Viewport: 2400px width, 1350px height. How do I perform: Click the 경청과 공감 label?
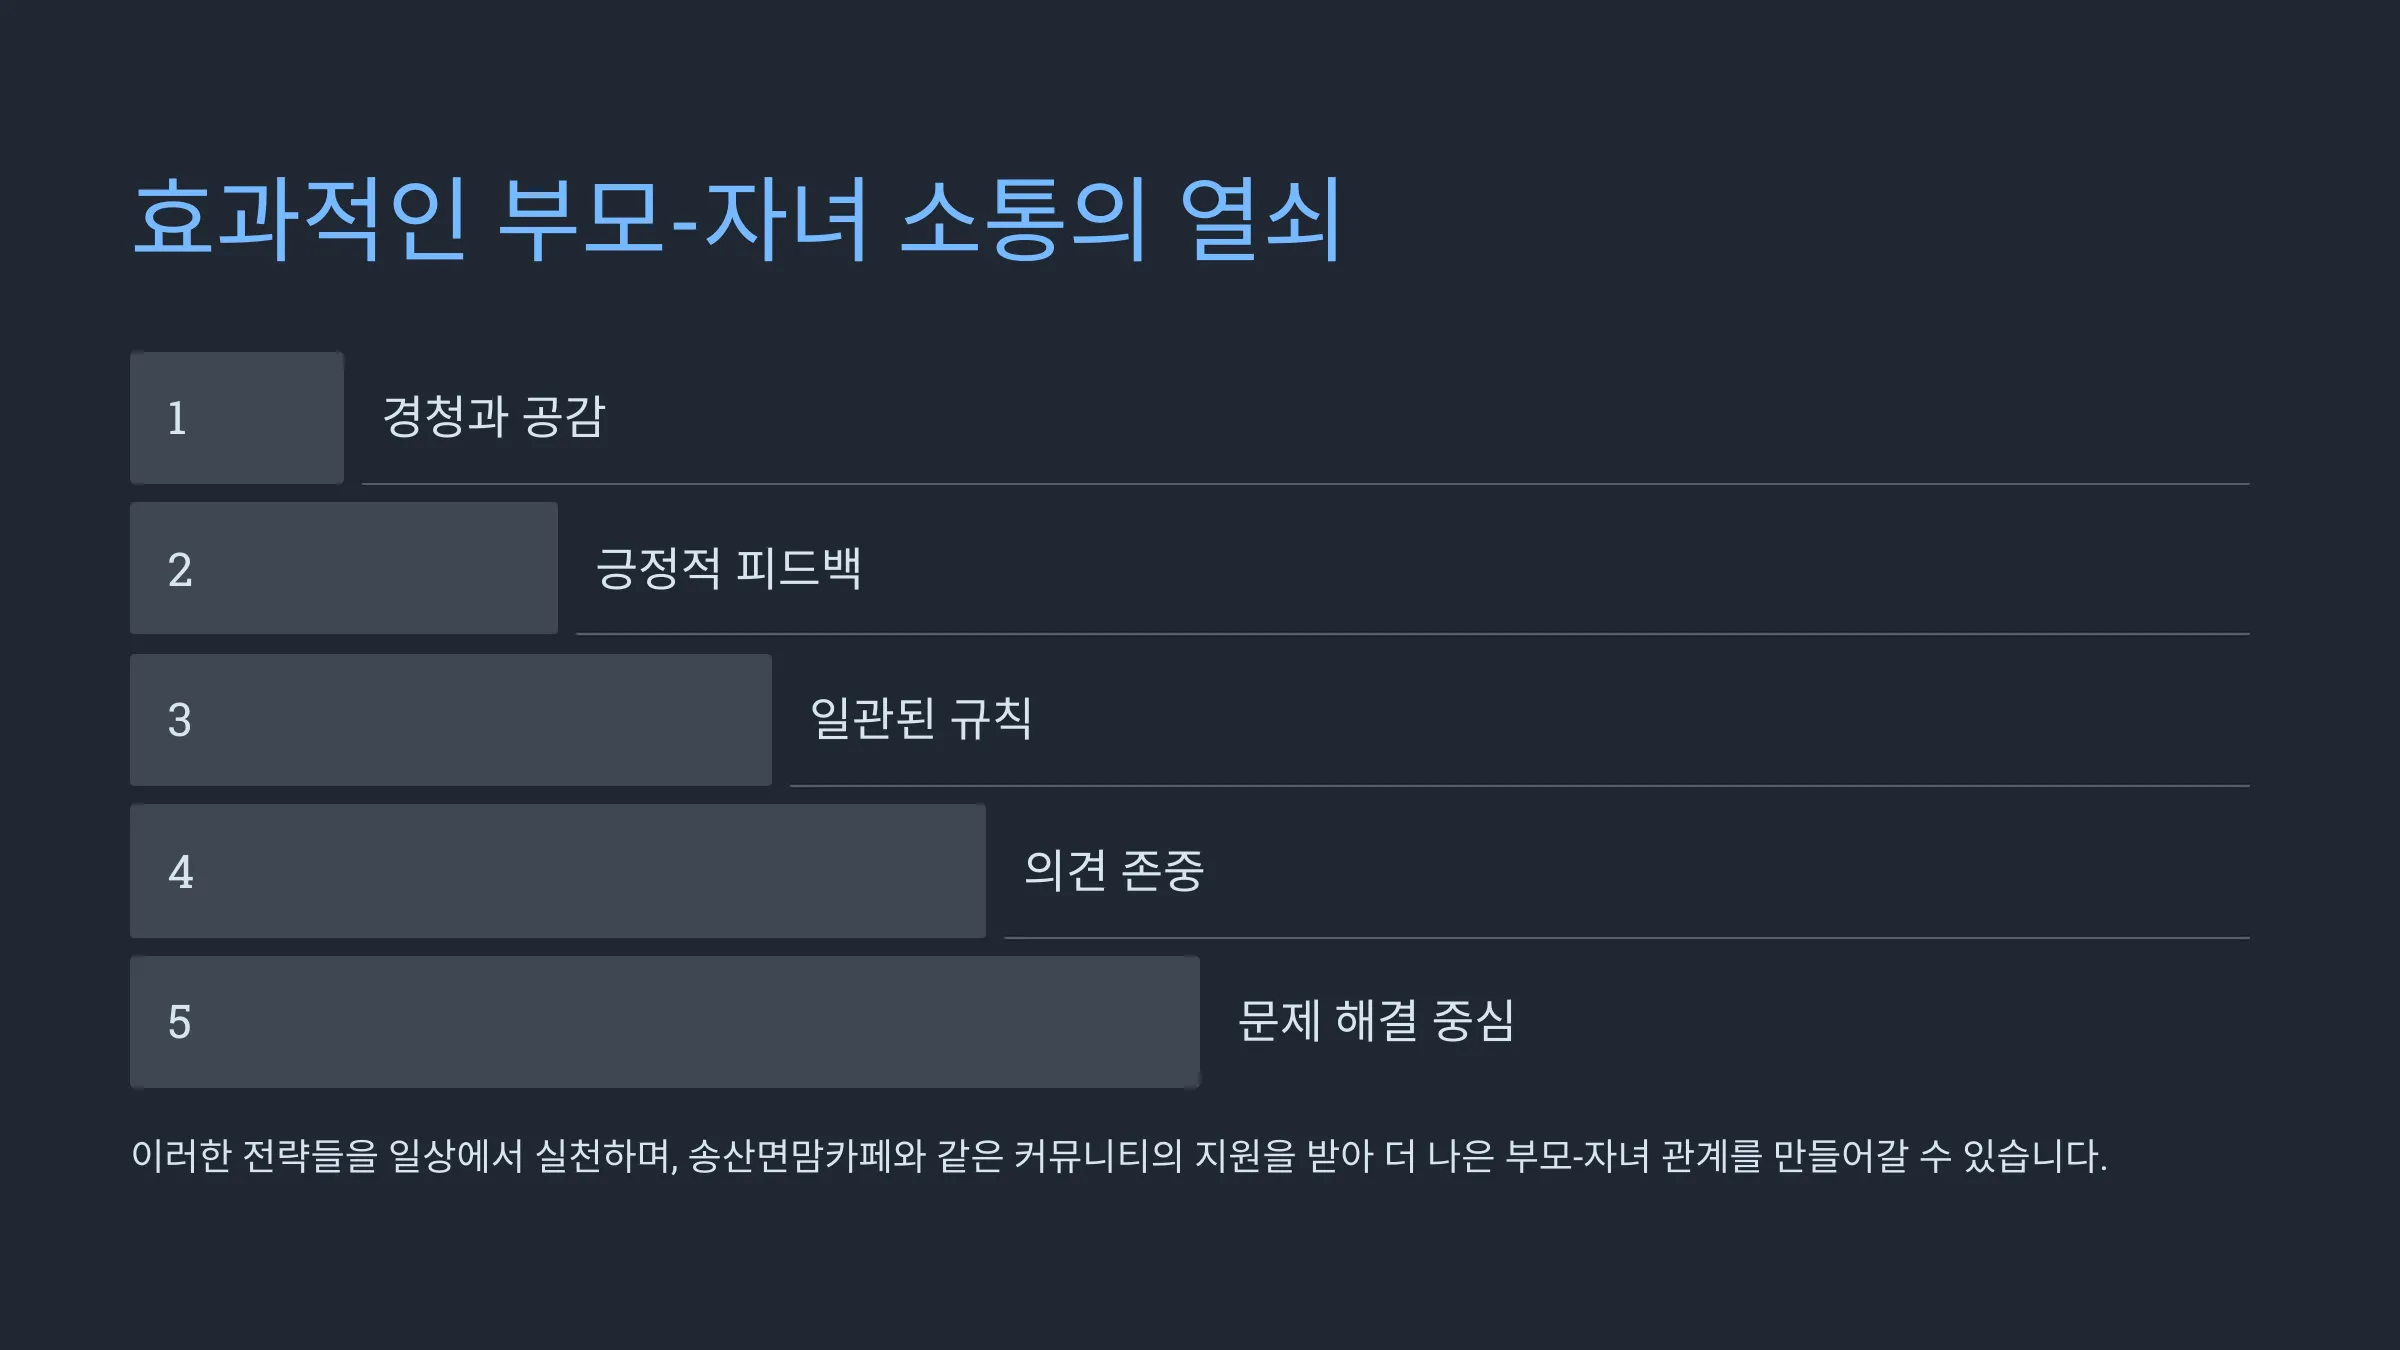494,417
